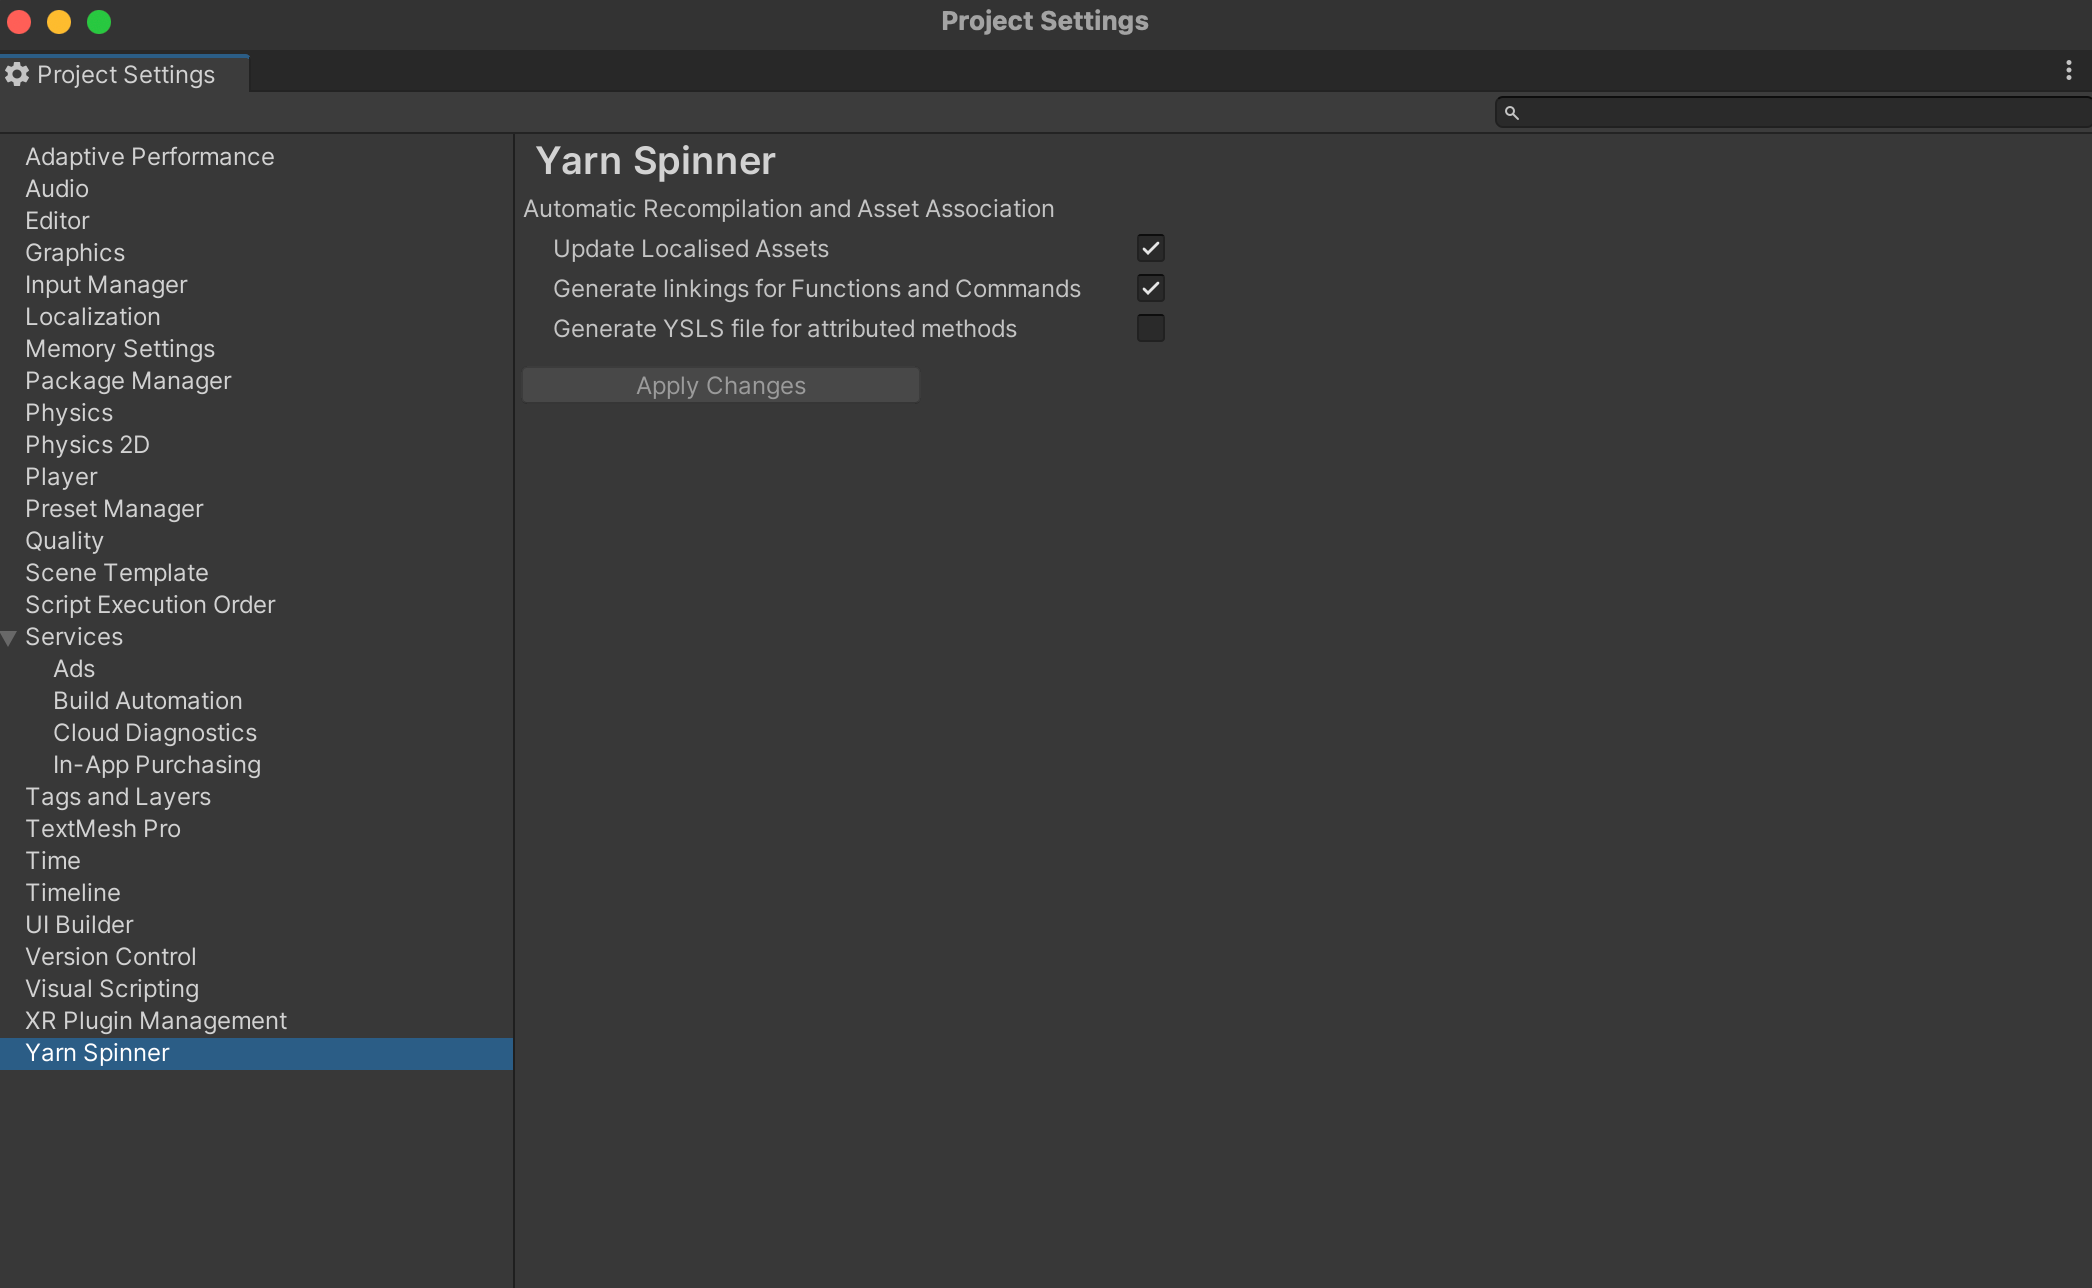Open Visual Scripting settings
The image size is (2092, 1288).
pos(112,988)
